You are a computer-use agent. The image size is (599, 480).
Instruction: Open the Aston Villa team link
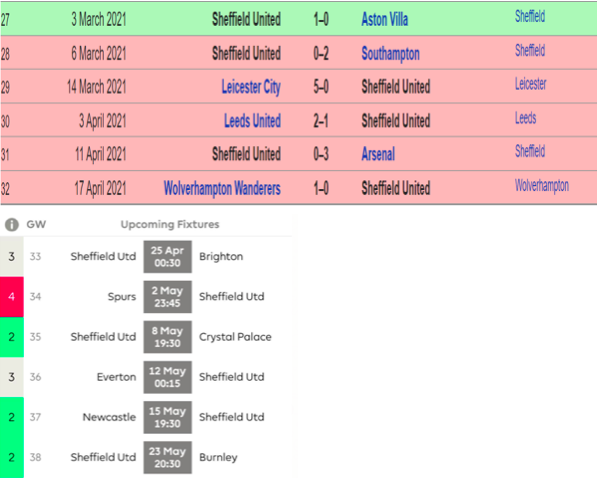(384, 19)
